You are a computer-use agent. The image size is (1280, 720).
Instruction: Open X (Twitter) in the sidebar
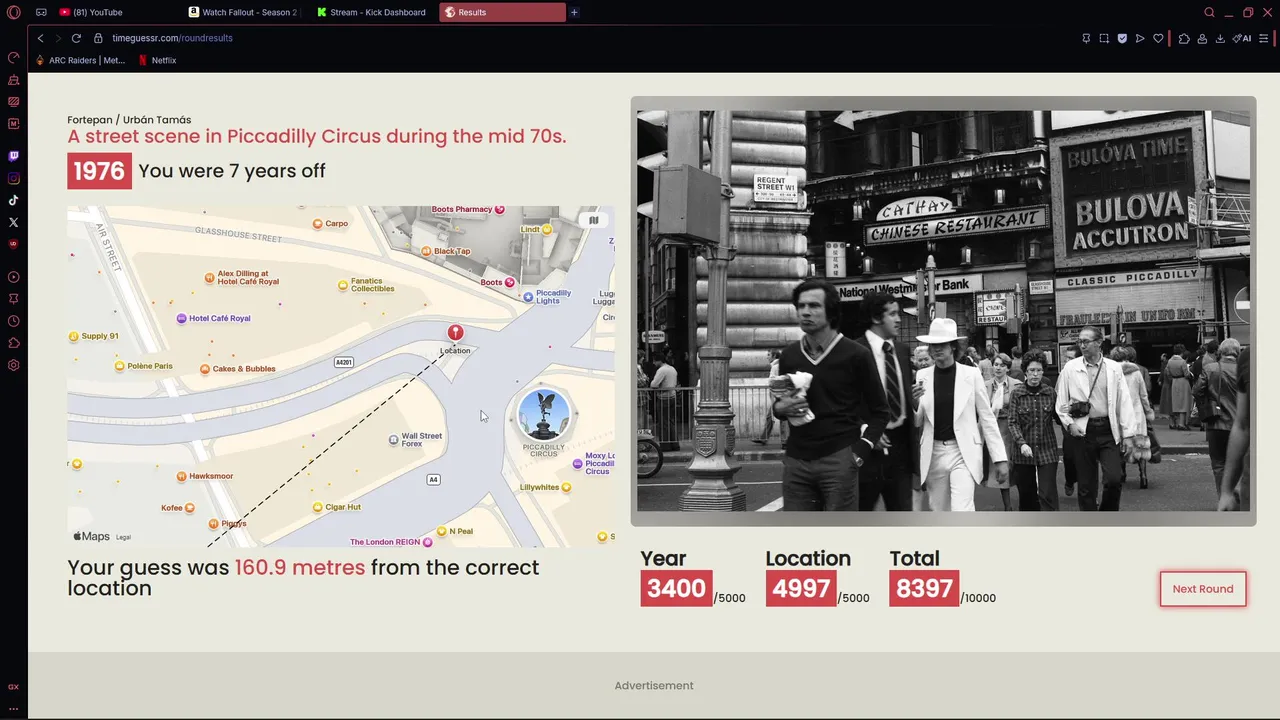tap(13, 222)
